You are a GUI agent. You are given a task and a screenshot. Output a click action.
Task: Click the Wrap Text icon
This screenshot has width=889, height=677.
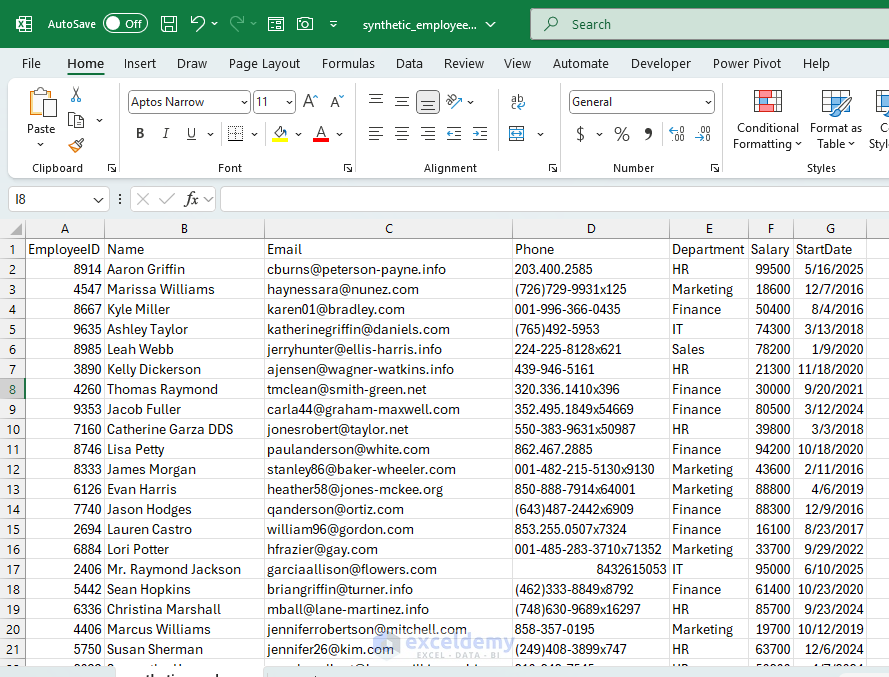[x=518, y=101]
